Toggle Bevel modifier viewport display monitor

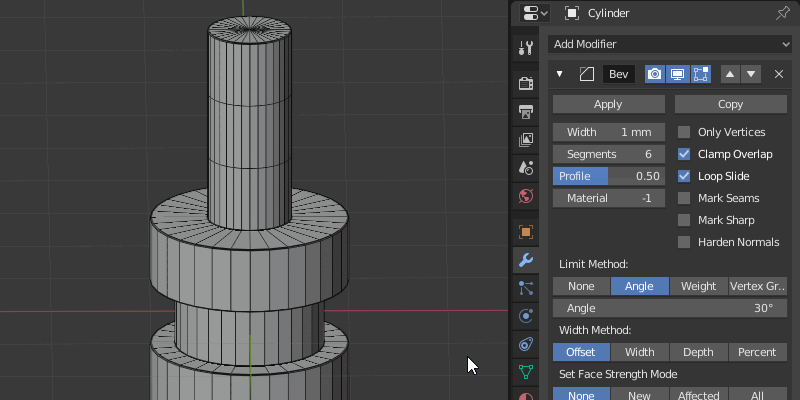677,74
